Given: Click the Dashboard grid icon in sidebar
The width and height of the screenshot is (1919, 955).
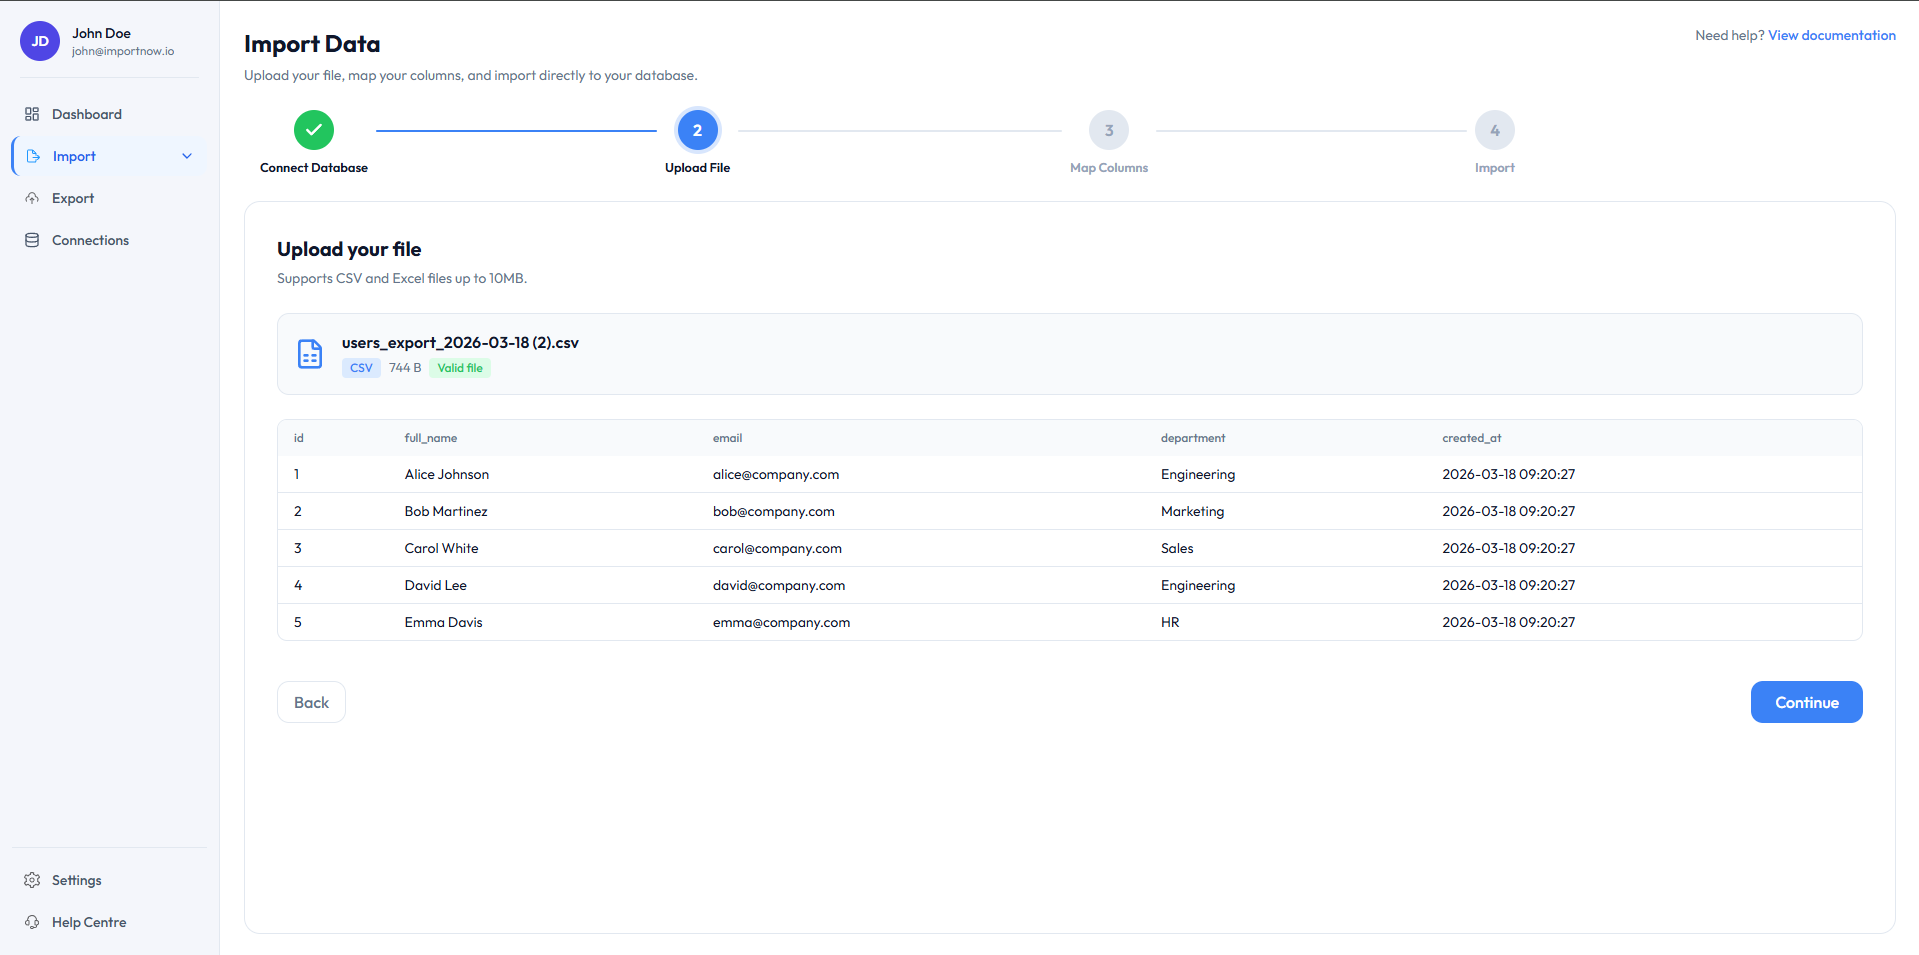Looking at the screenshot, I should [x=32, y=114].
